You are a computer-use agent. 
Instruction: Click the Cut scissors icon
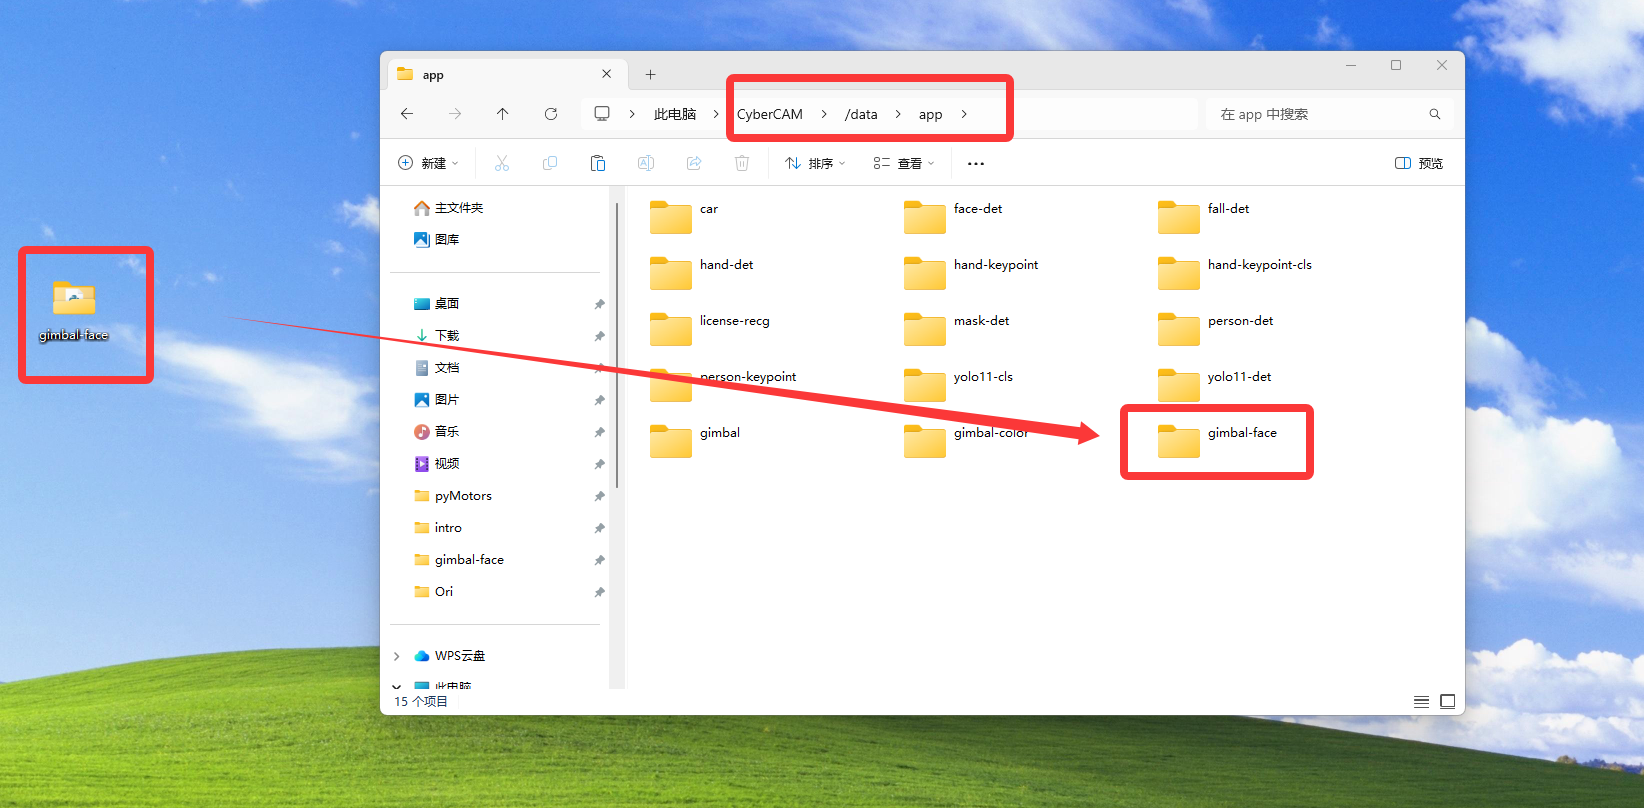pyautogui.click(x=502, y=163)
